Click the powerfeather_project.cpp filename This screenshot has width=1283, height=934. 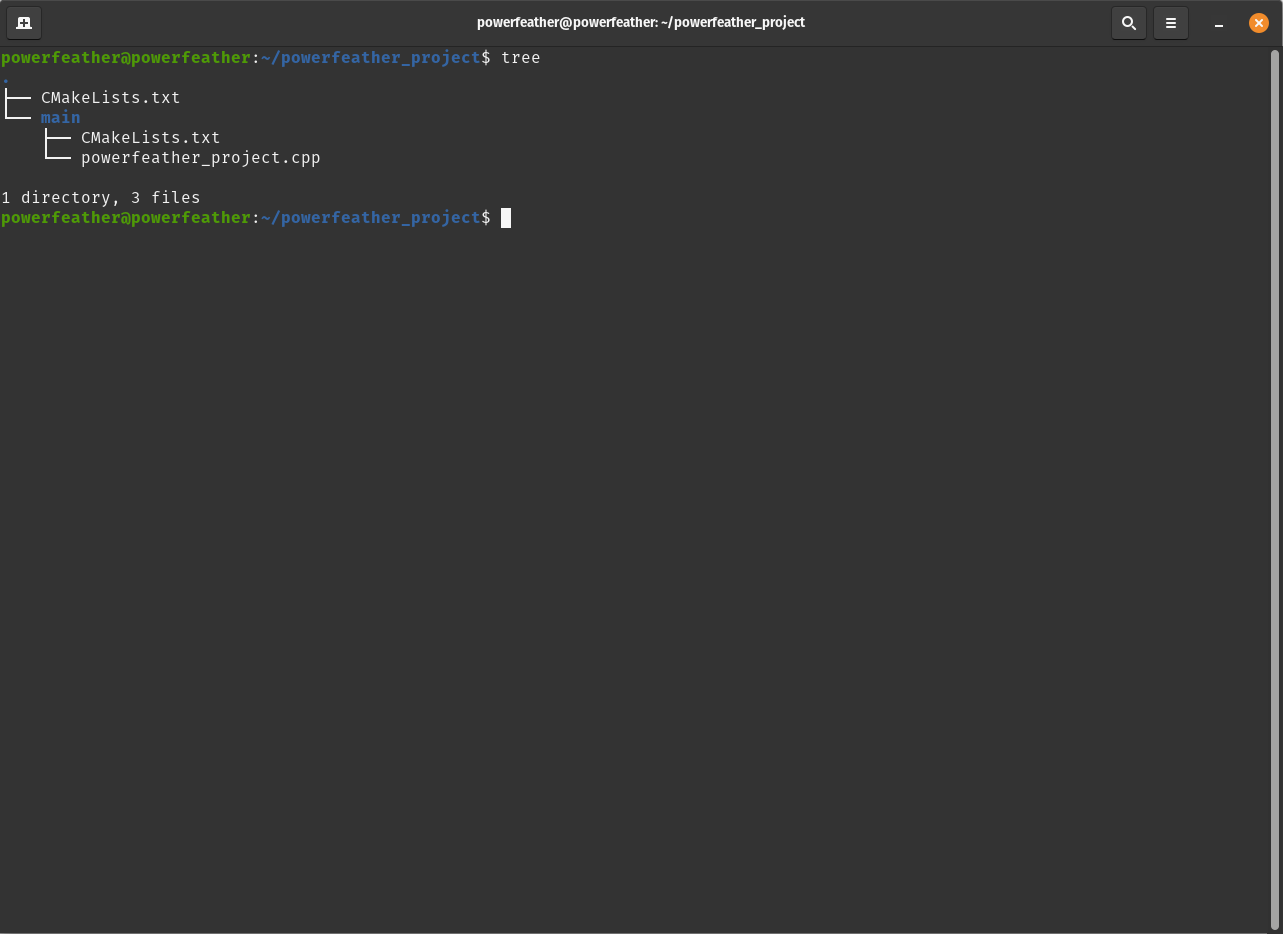tap(200, 157)
